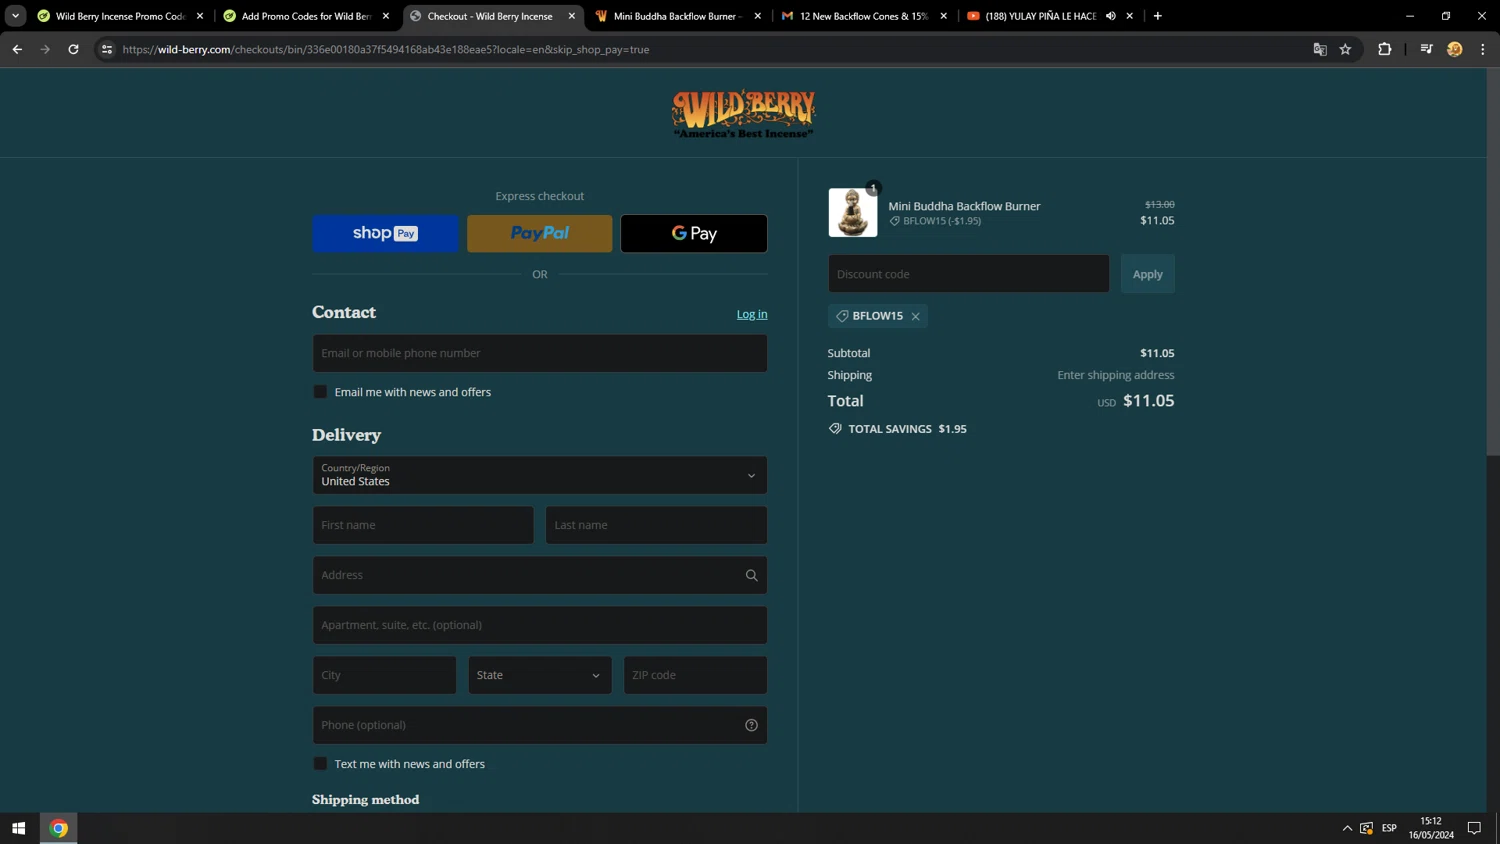Image resolution: width=1500 pixels, height=844 pixels.
Task: Reload the checkout page
Action: point(73,49)
